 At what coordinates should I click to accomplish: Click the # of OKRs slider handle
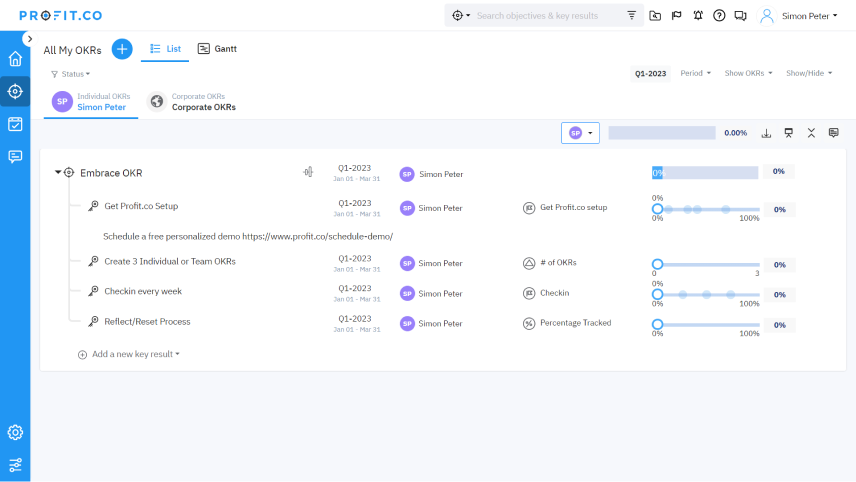[657, 264]
